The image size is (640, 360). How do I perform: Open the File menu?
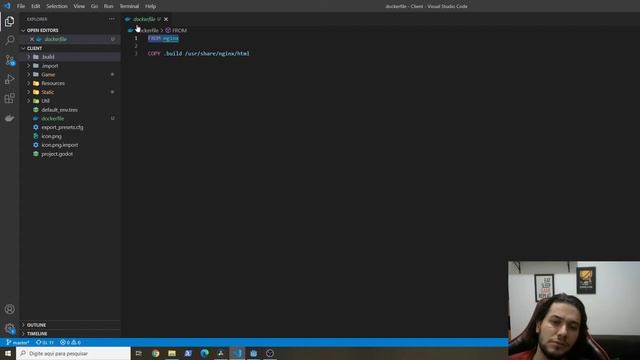21,6
